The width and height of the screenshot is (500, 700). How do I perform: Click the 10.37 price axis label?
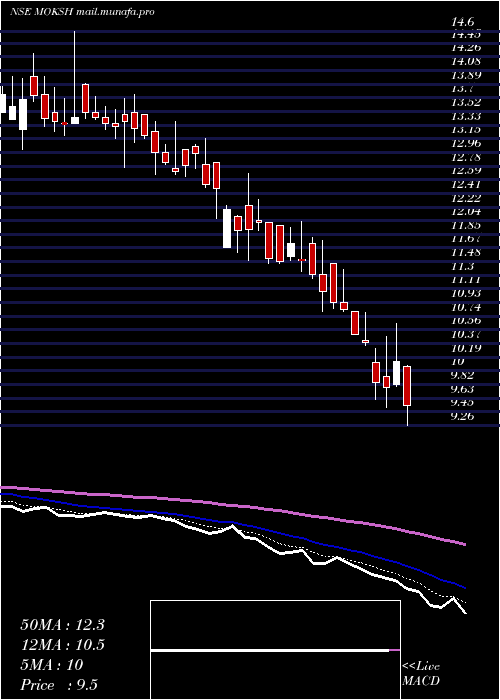[x=466, y=334]
